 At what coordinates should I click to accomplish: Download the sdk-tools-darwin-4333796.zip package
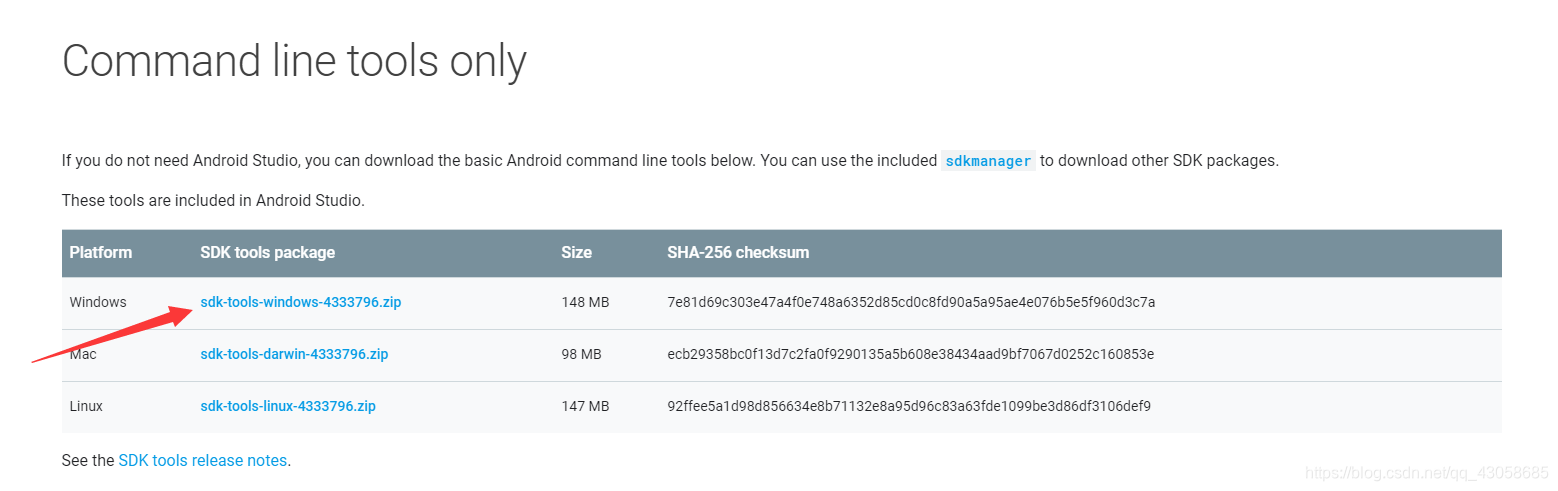point(294,354)
